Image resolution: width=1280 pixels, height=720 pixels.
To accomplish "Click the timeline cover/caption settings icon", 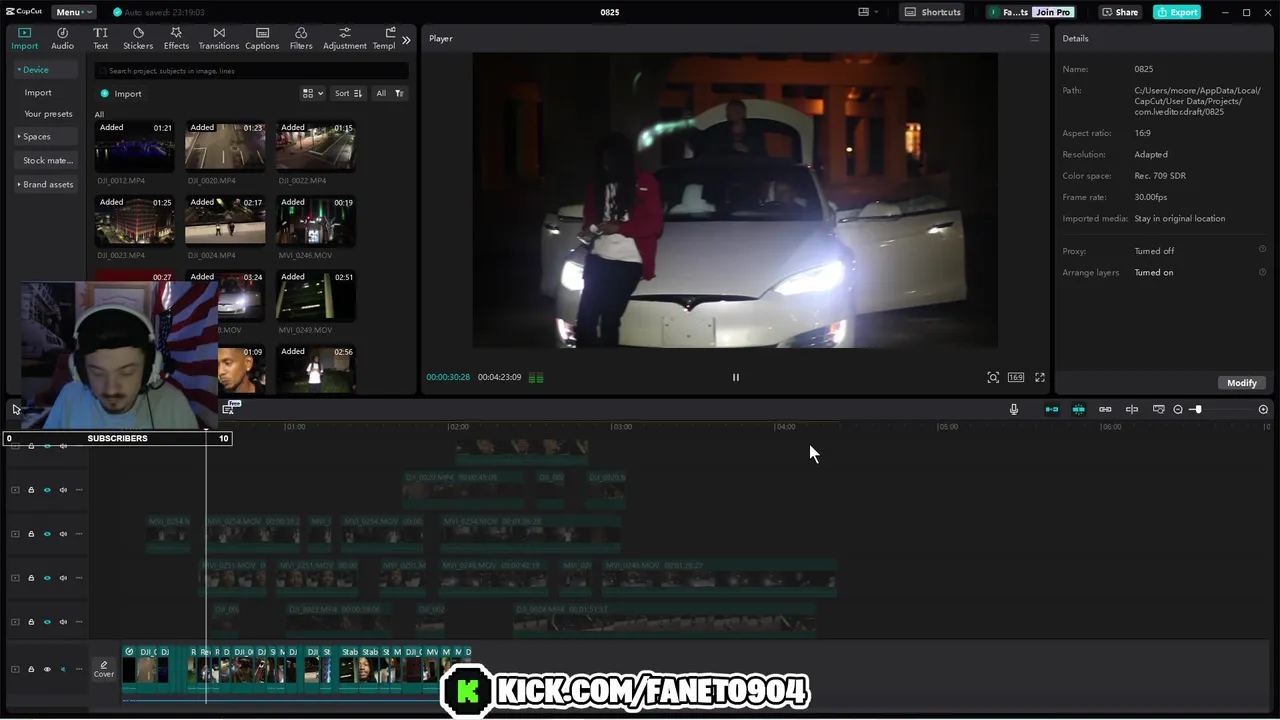I will pyautogui.click(x=1159, y=409).
